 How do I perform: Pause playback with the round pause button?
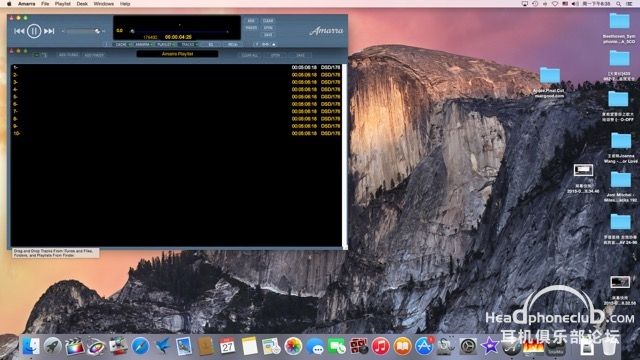tap(34, 31)
